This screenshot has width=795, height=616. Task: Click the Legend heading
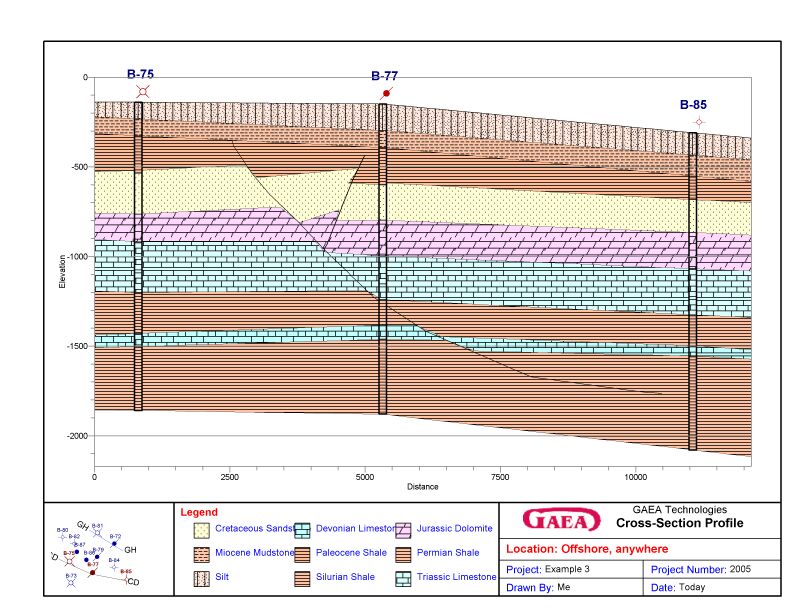click(198, 512)
